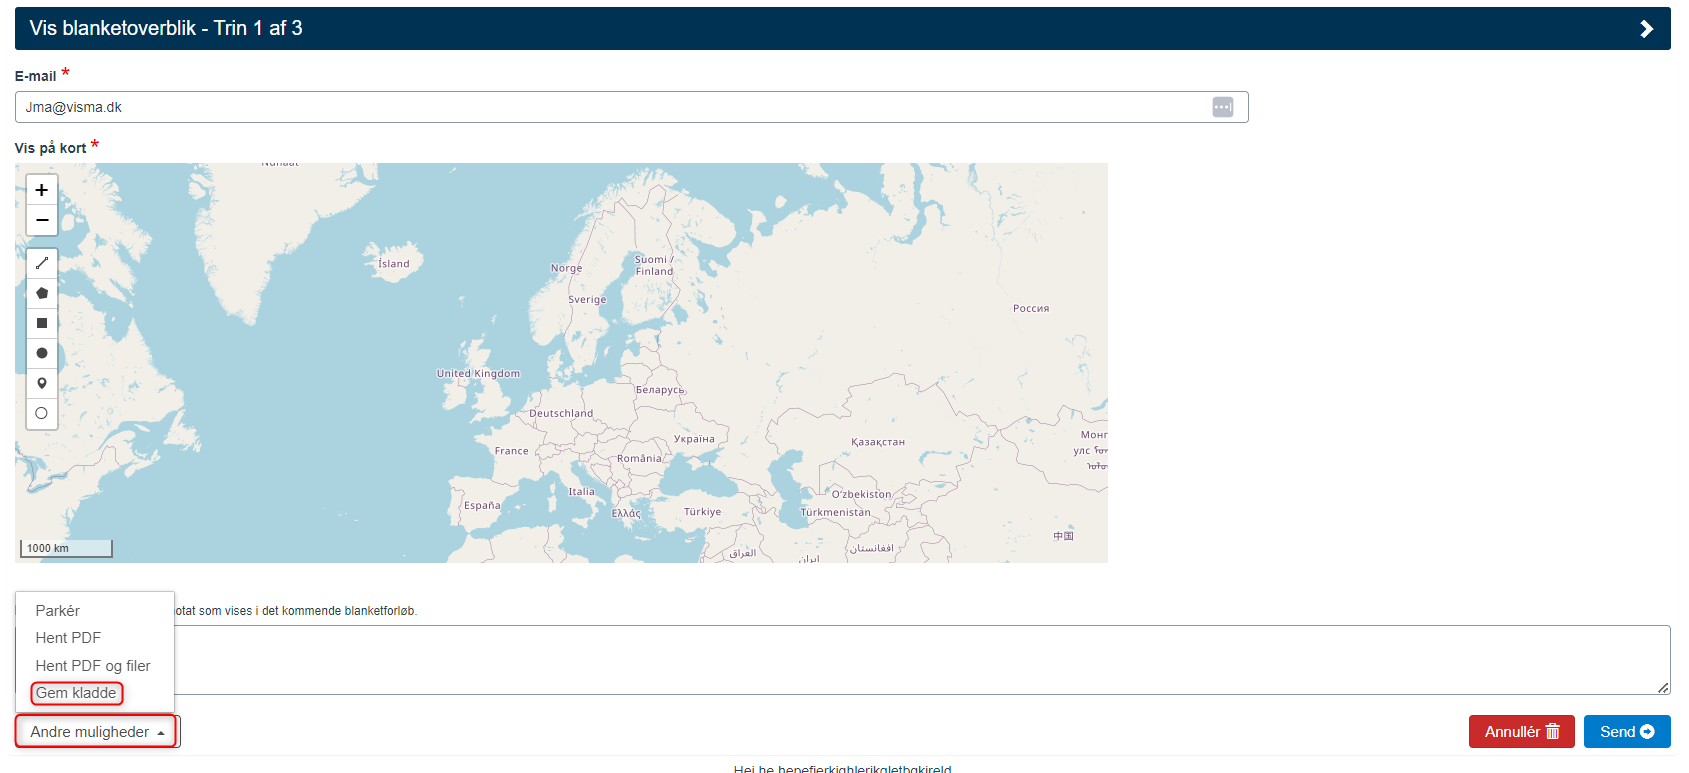This screenshot has width=1689, height=773.
Task: Choose Hent PDF menu option
Action: [x=68, y=638]
